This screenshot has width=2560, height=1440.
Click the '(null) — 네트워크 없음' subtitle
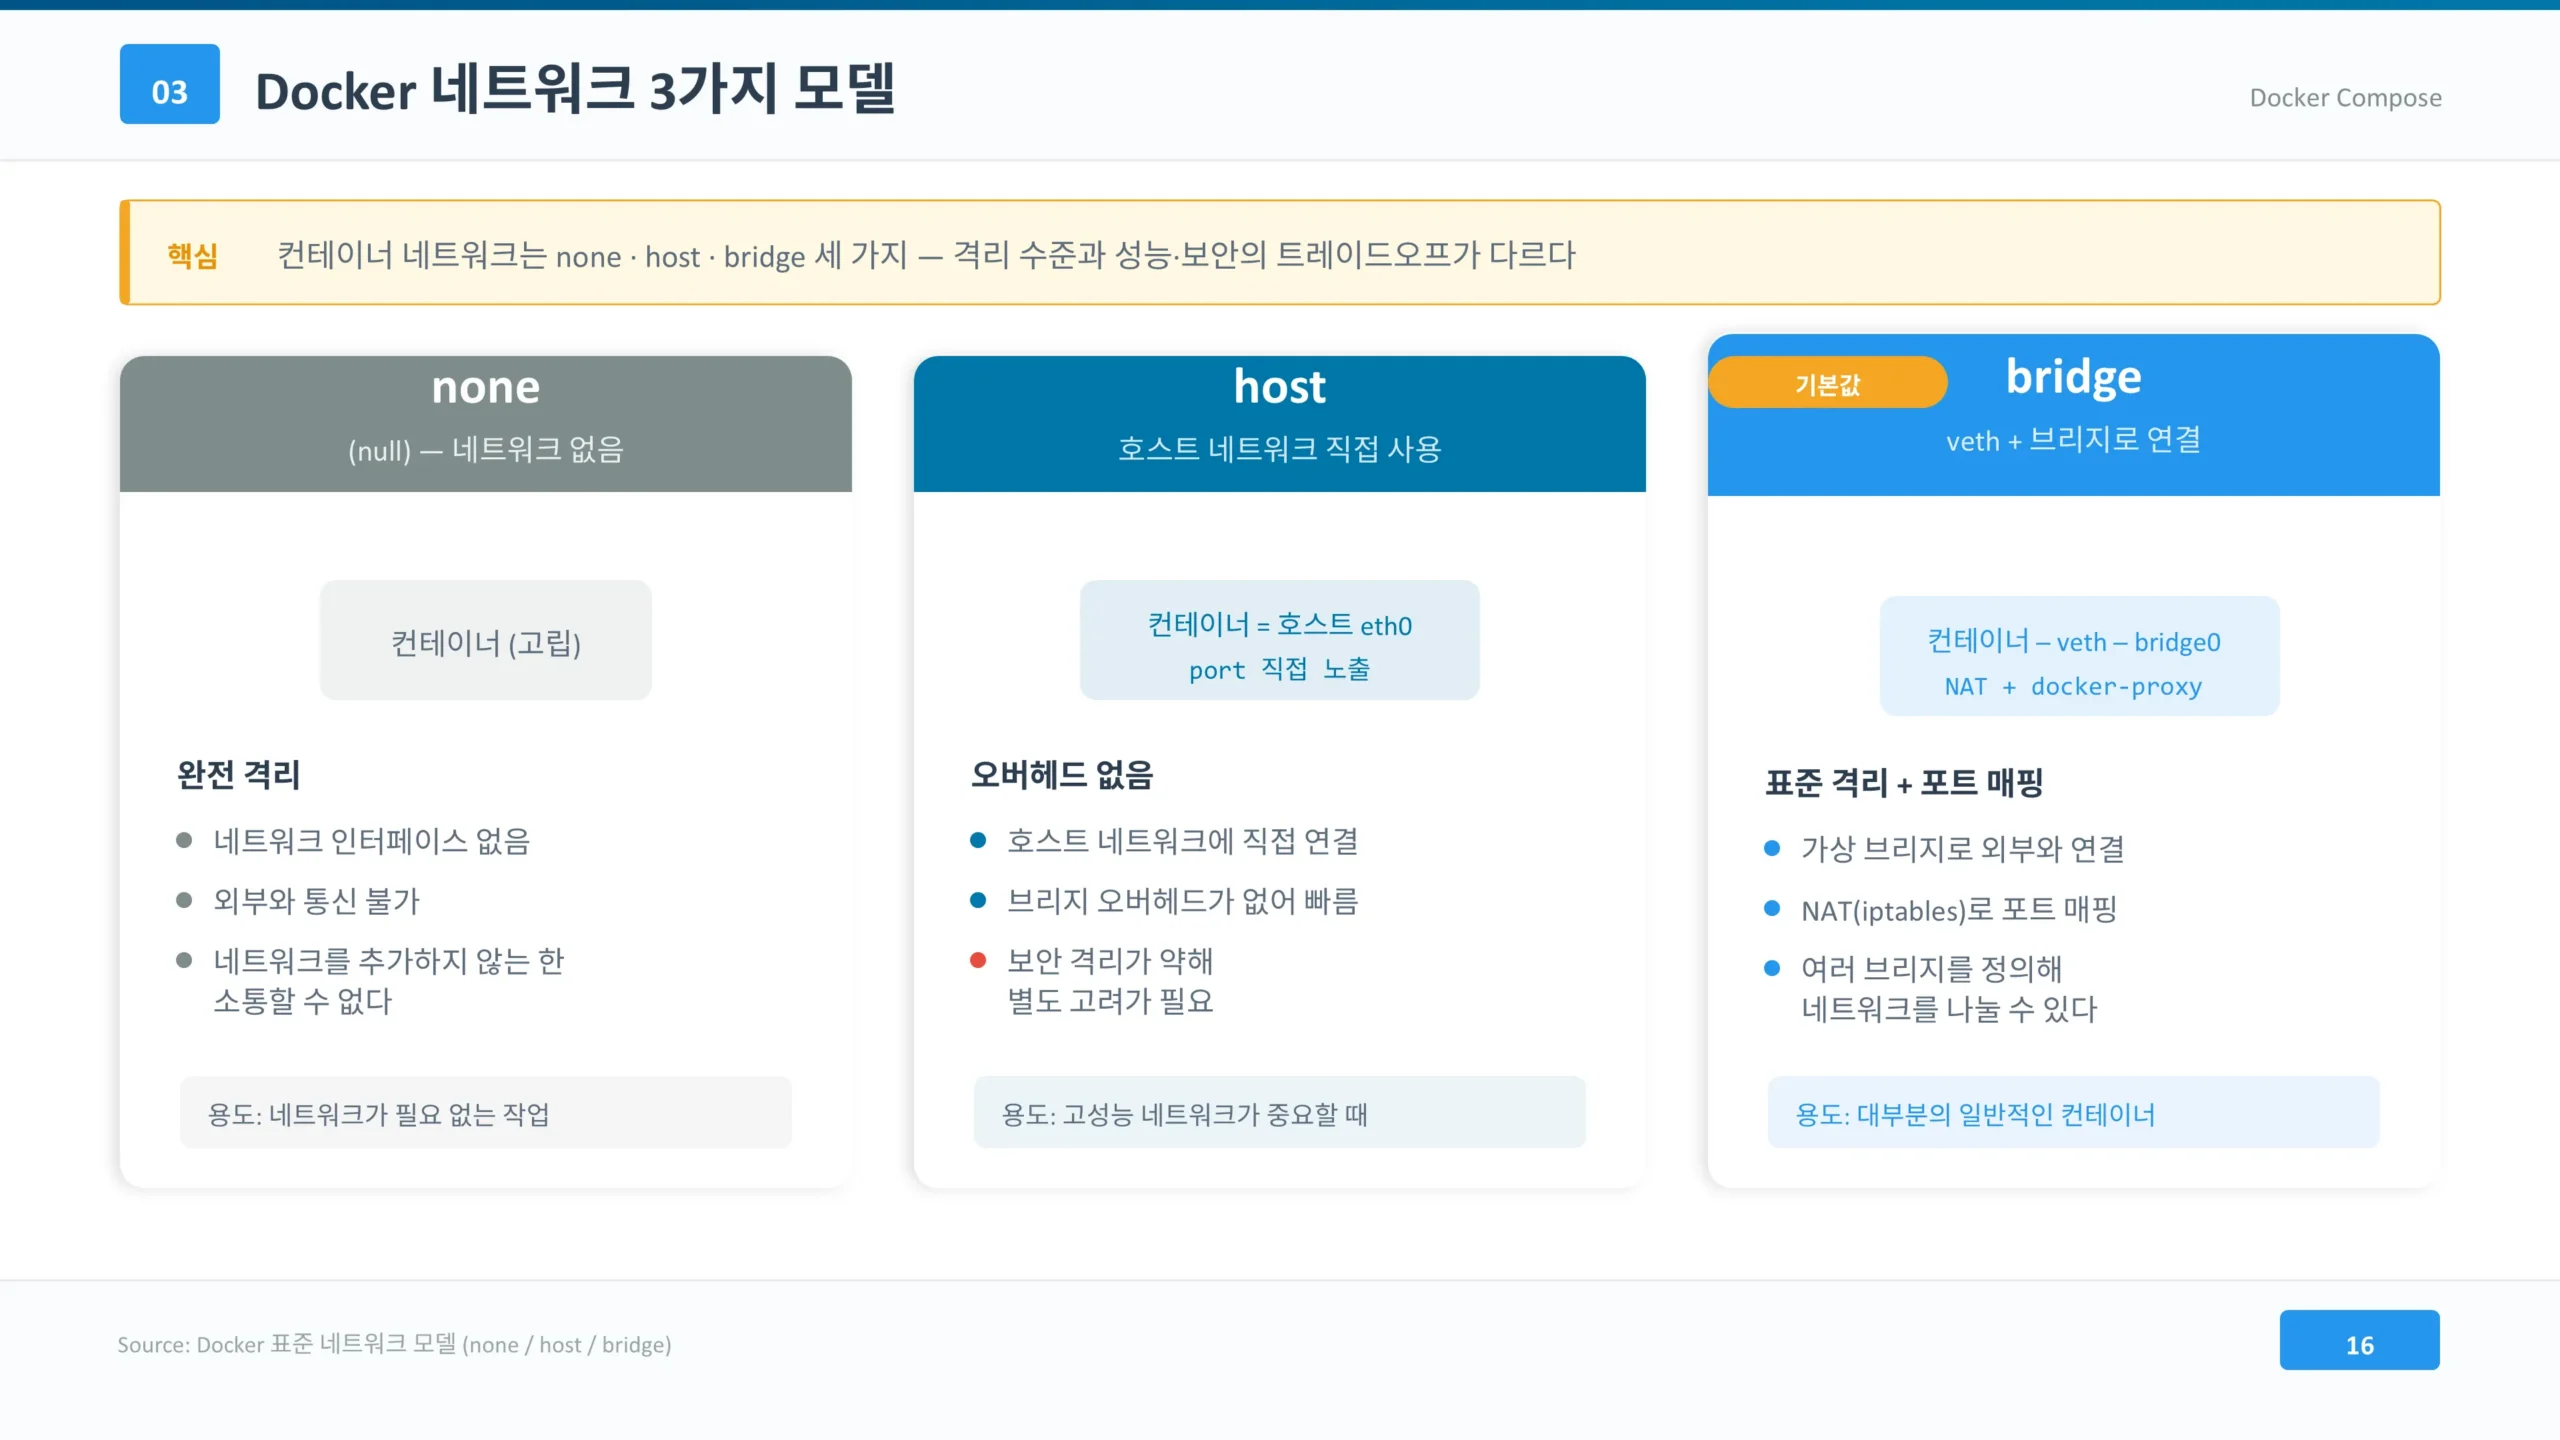(486, 449)
